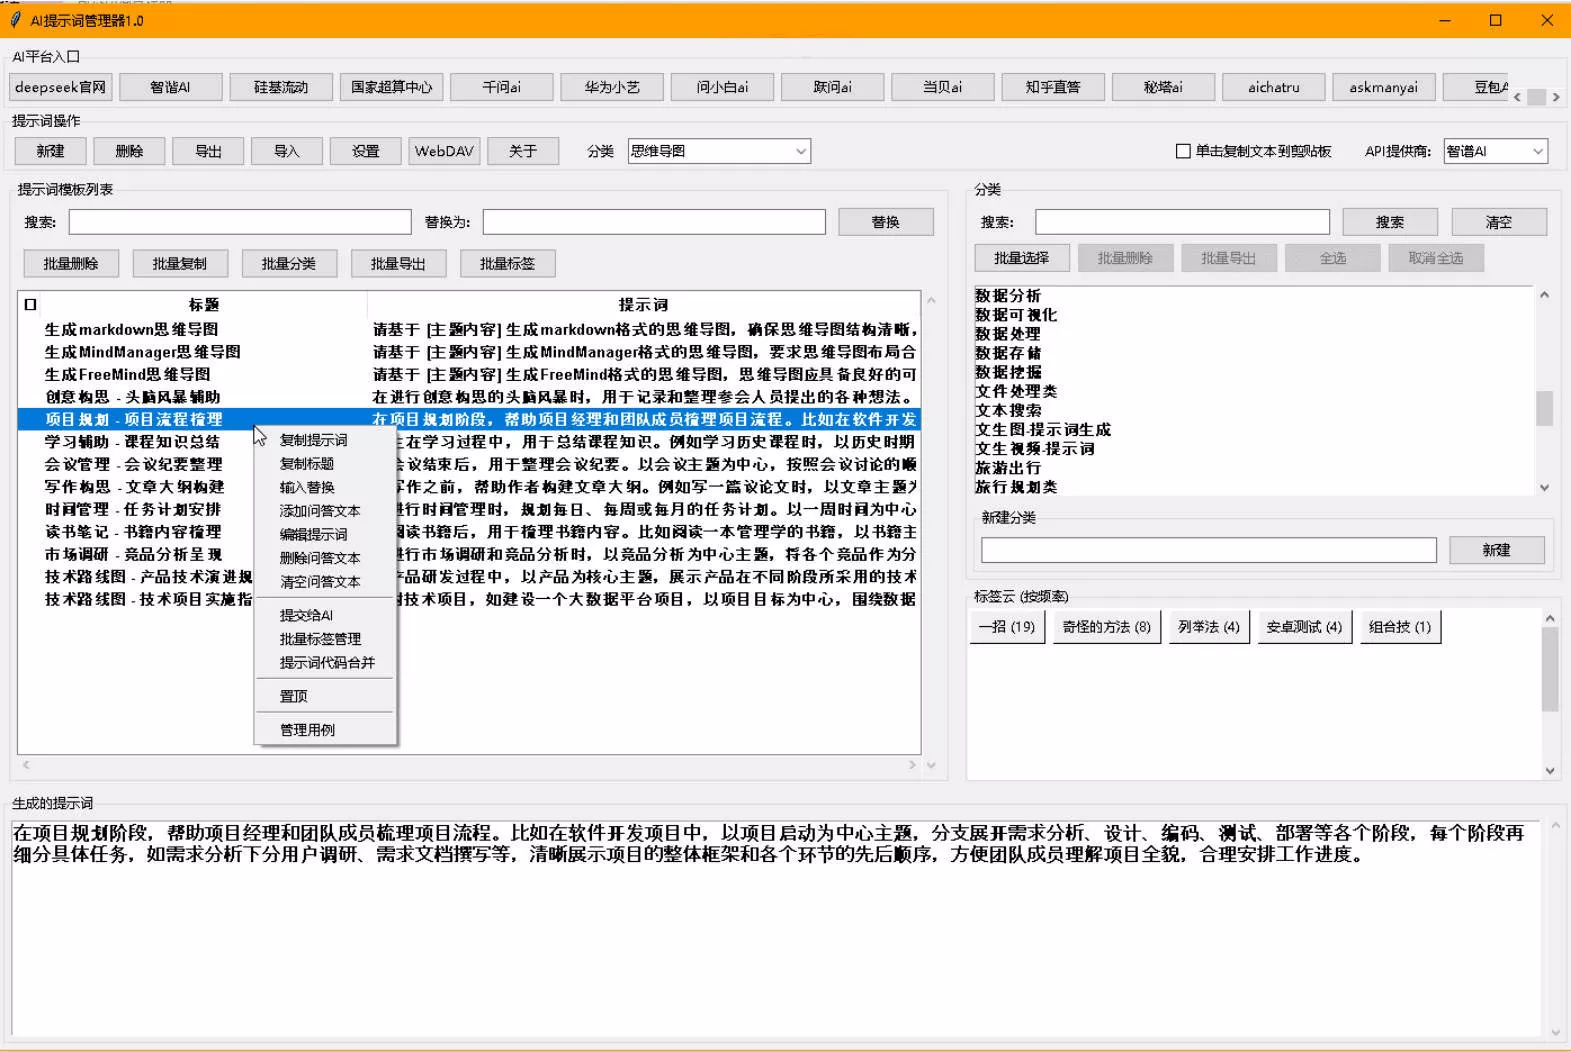Open the 华为小艺 platform button
Viewport: 1571px width, 1052px height.
(x=611, y=87)
